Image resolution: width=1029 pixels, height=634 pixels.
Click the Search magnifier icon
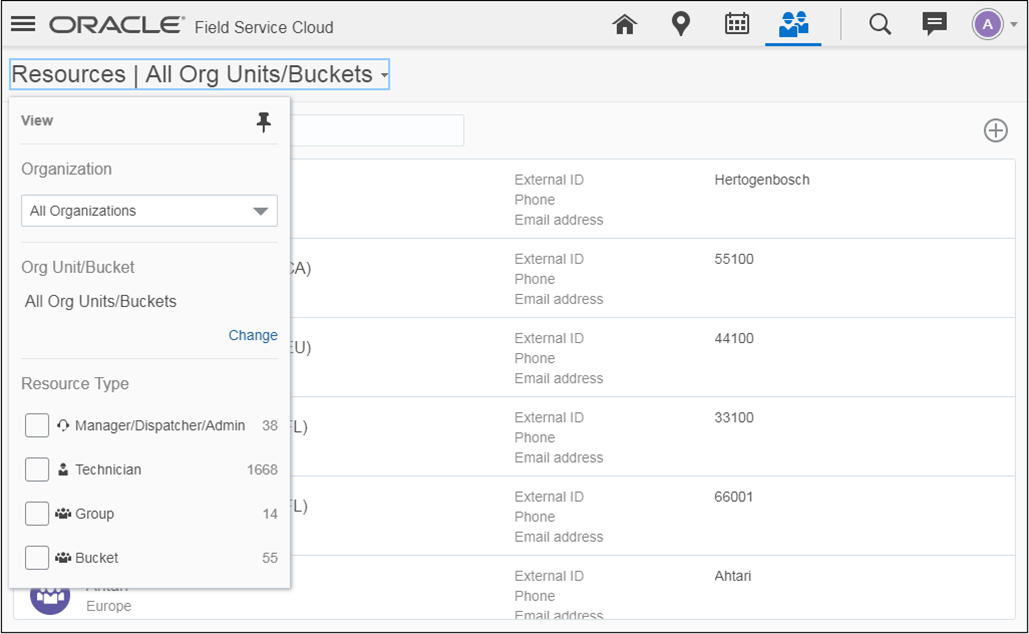coord(880,24)
